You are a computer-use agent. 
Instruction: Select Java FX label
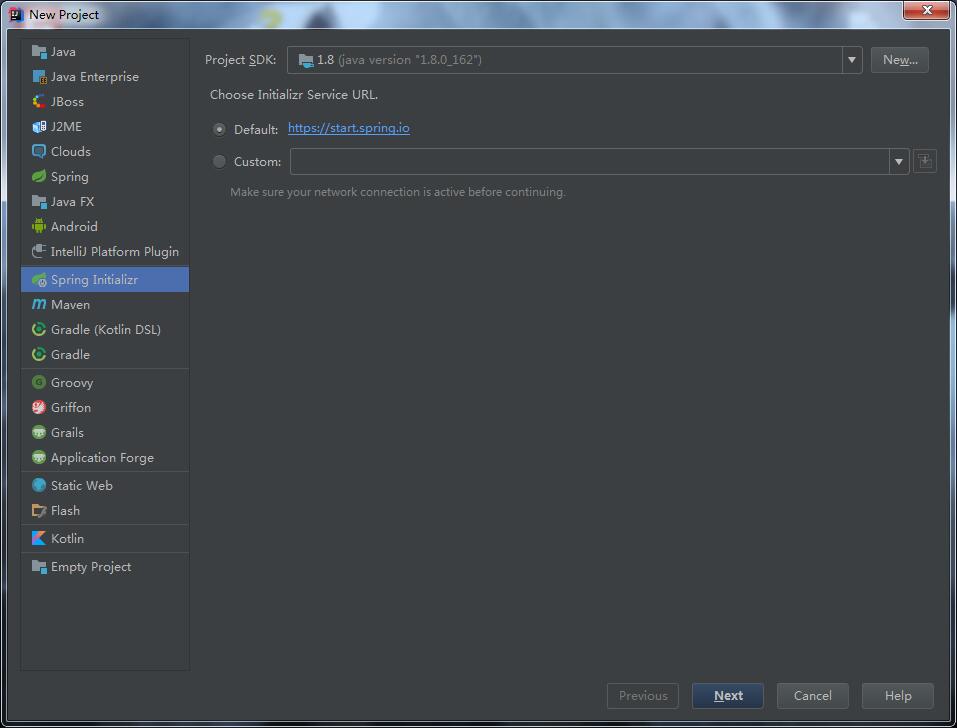point(73,201)
